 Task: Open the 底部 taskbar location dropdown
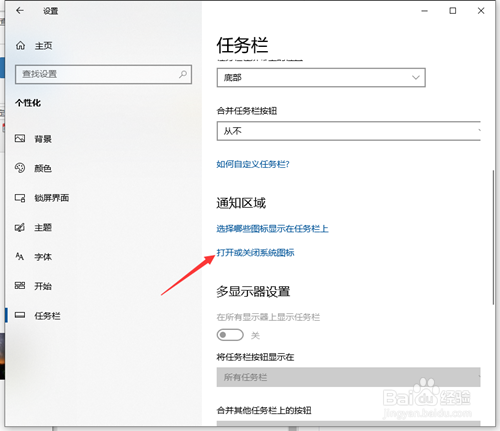321,78
